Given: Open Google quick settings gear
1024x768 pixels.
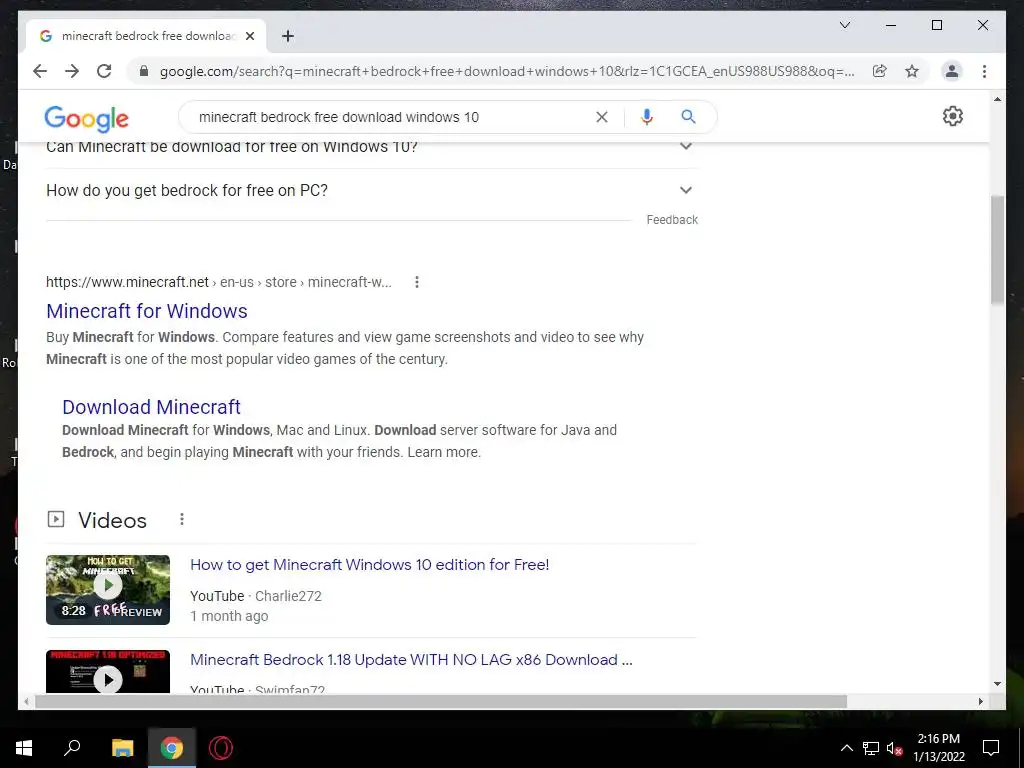Looking at the screenshot, I should click(x=952, y=116).
